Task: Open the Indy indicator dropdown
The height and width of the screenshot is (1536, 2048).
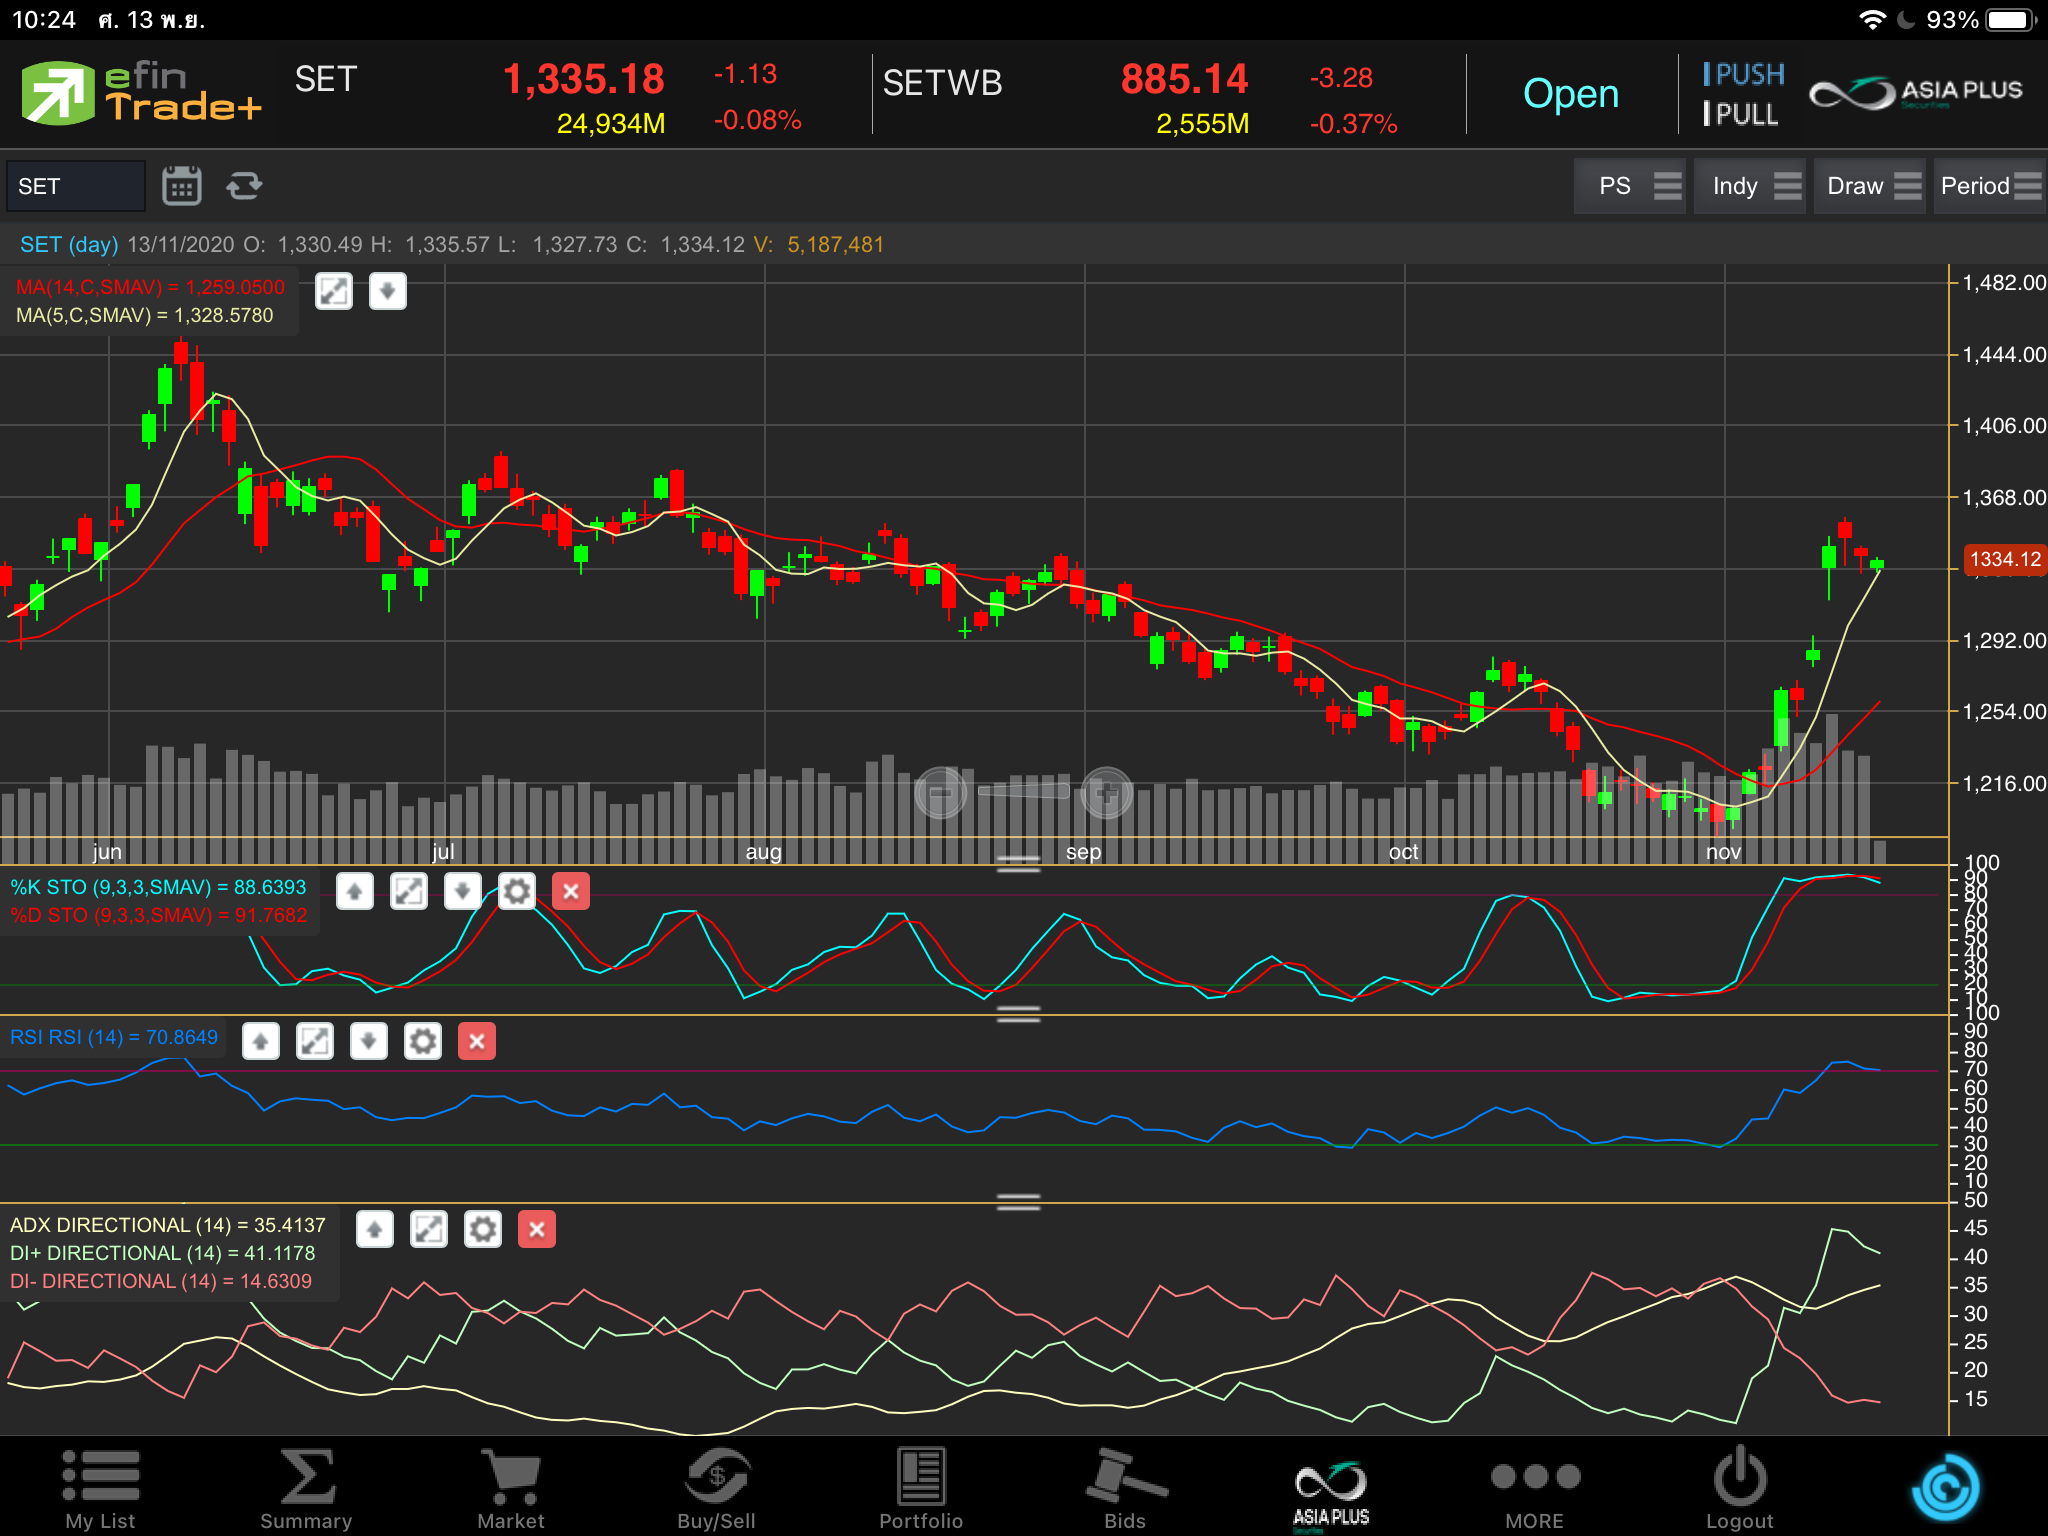Action: [x=1750, y=186]
